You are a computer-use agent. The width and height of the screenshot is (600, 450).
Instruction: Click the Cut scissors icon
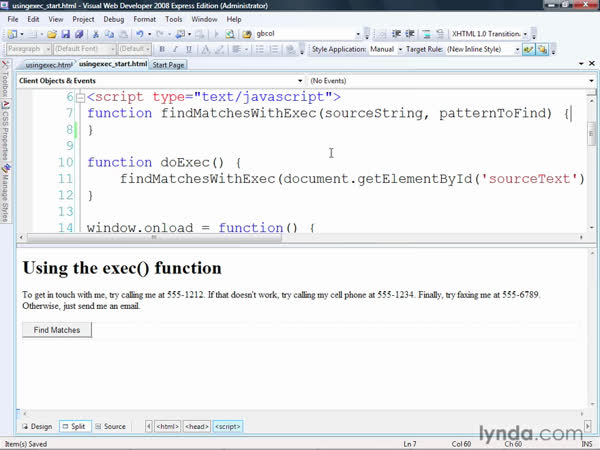[x=95, y=33]
